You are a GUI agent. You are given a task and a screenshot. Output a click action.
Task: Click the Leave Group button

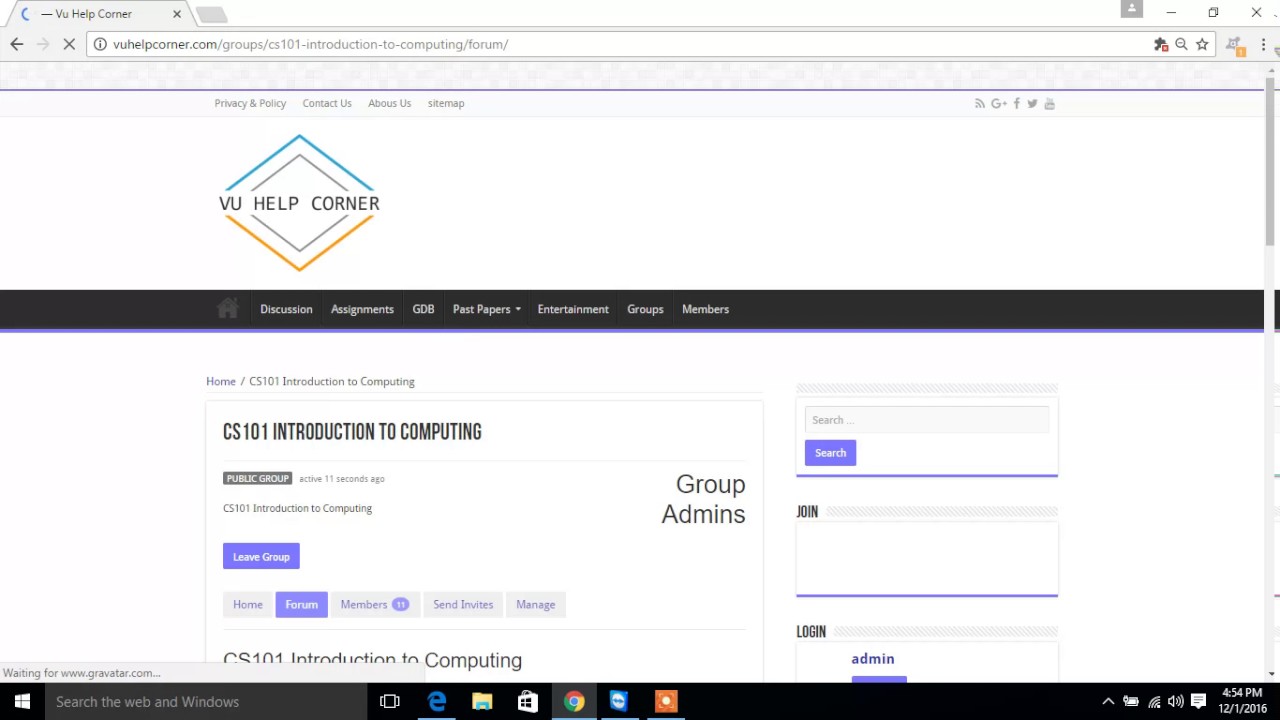(261, 557)
